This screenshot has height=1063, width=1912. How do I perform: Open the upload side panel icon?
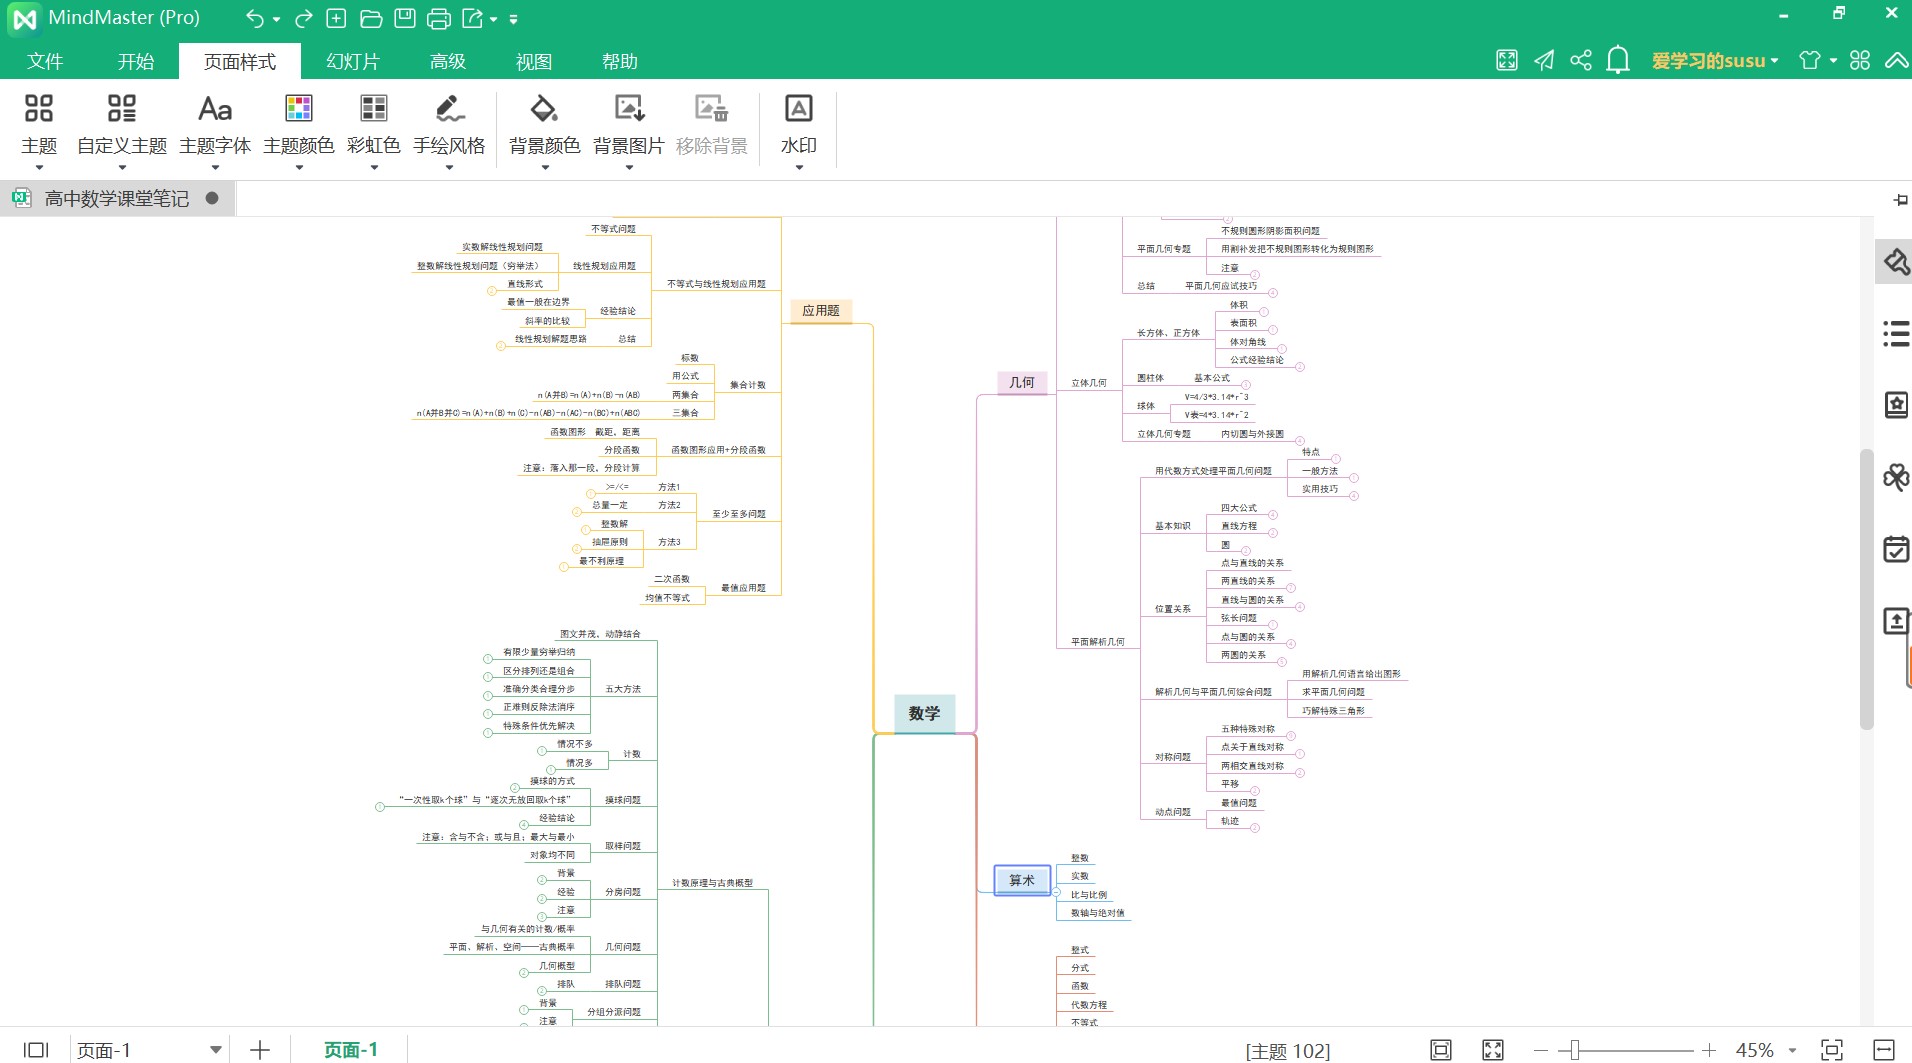(1896, 621)
